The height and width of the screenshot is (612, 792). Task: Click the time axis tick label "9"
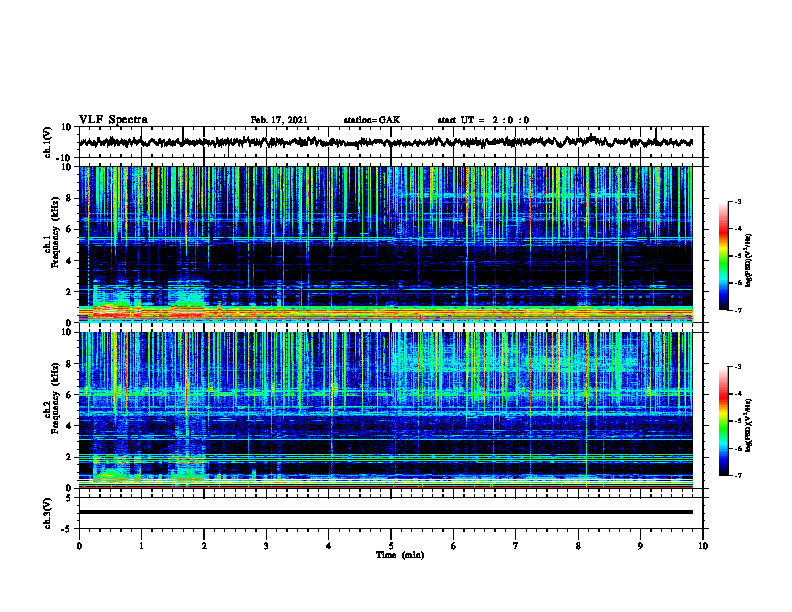coord(640,546)
